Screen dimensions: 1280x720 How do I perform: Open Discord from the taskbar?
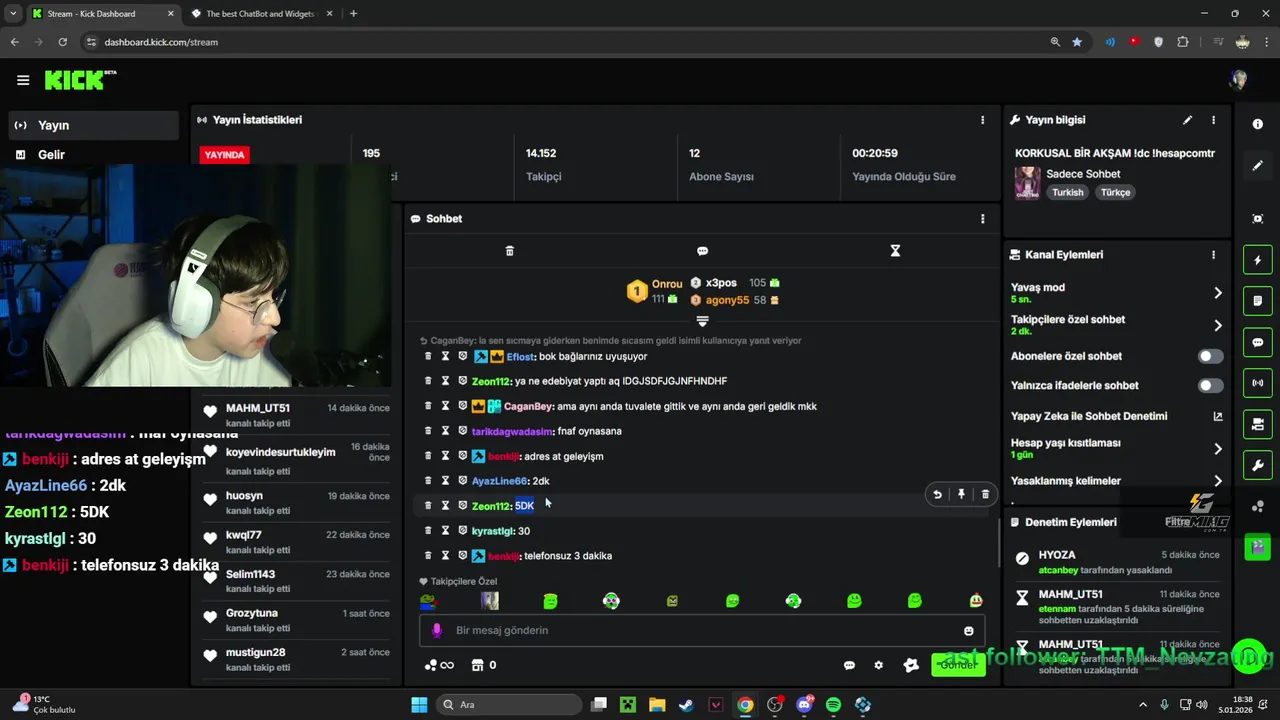[804, 705]
